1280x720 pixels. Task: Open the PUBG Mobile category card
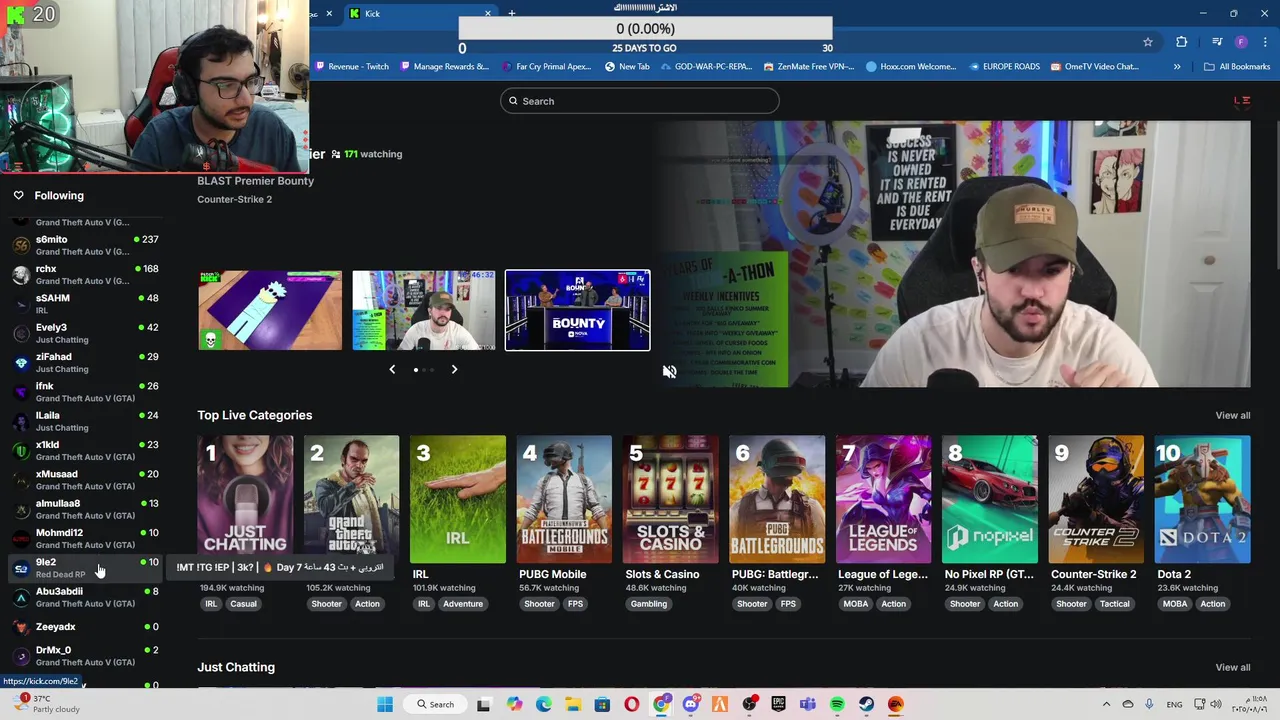564,499
